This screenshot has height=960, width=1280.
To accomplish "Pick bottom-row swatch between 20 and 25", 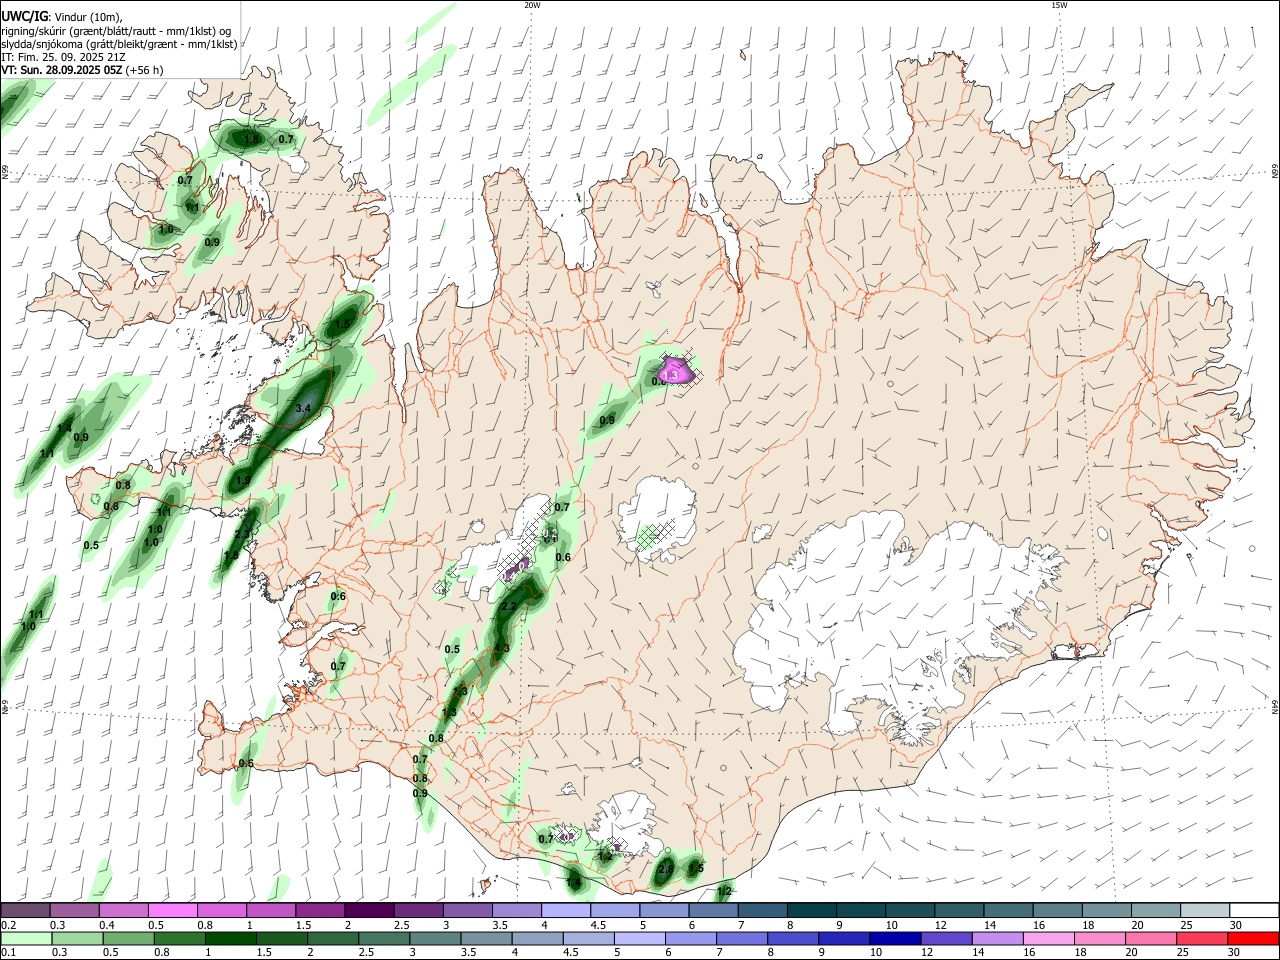I will point(1152,938).
